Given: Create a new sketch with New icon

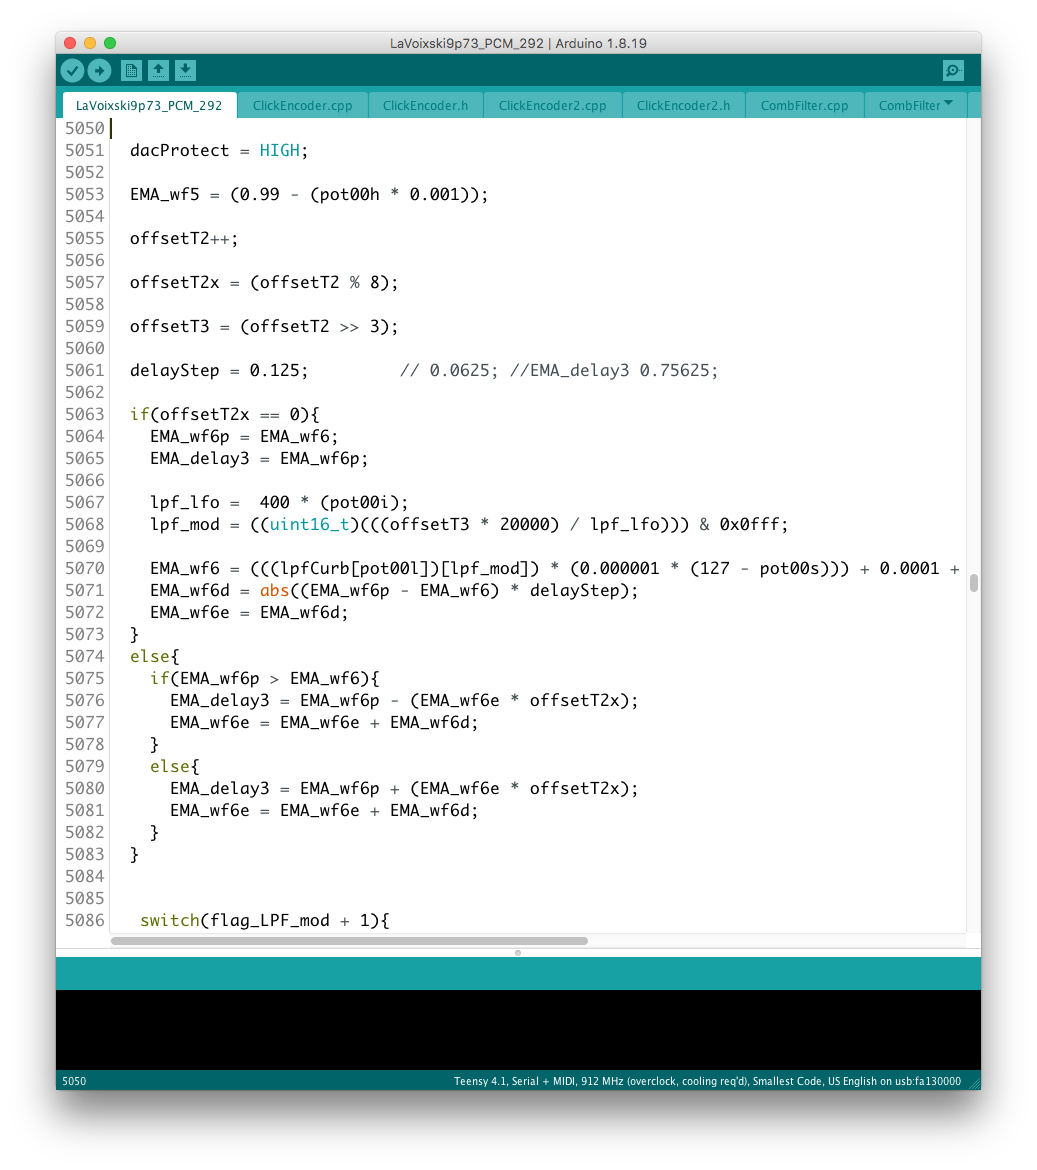Looking at the screenshot, I should (131, 70).
